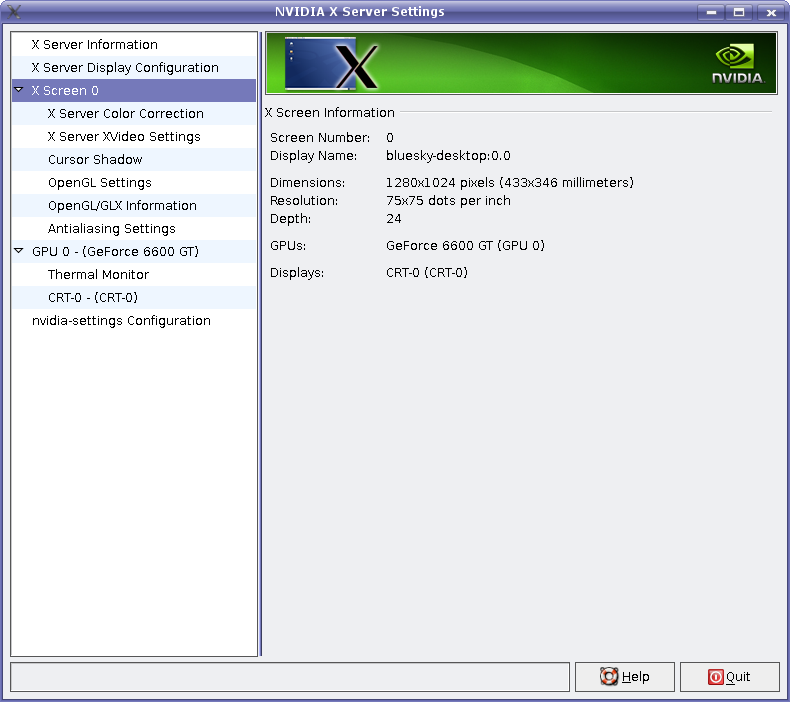Click the Help lifebuoy icon
Viewport: 790px width, 702px height.
(609, 676)
